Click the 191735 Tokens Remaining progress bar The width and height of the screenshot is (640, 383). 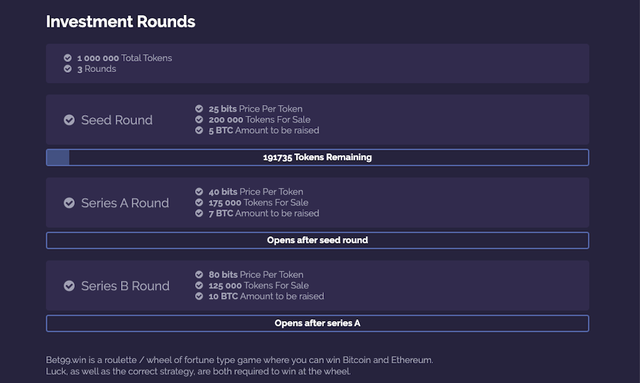[x=318, y=158]
